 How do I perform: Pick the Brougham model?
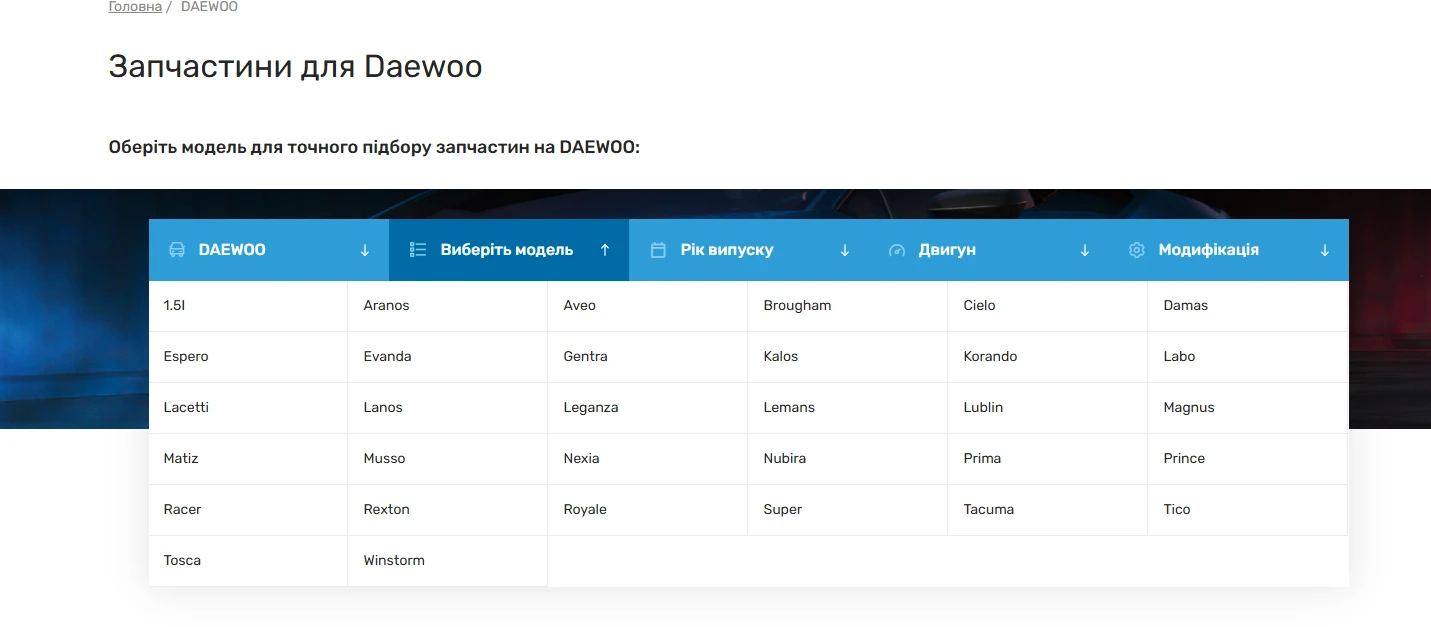848,306
